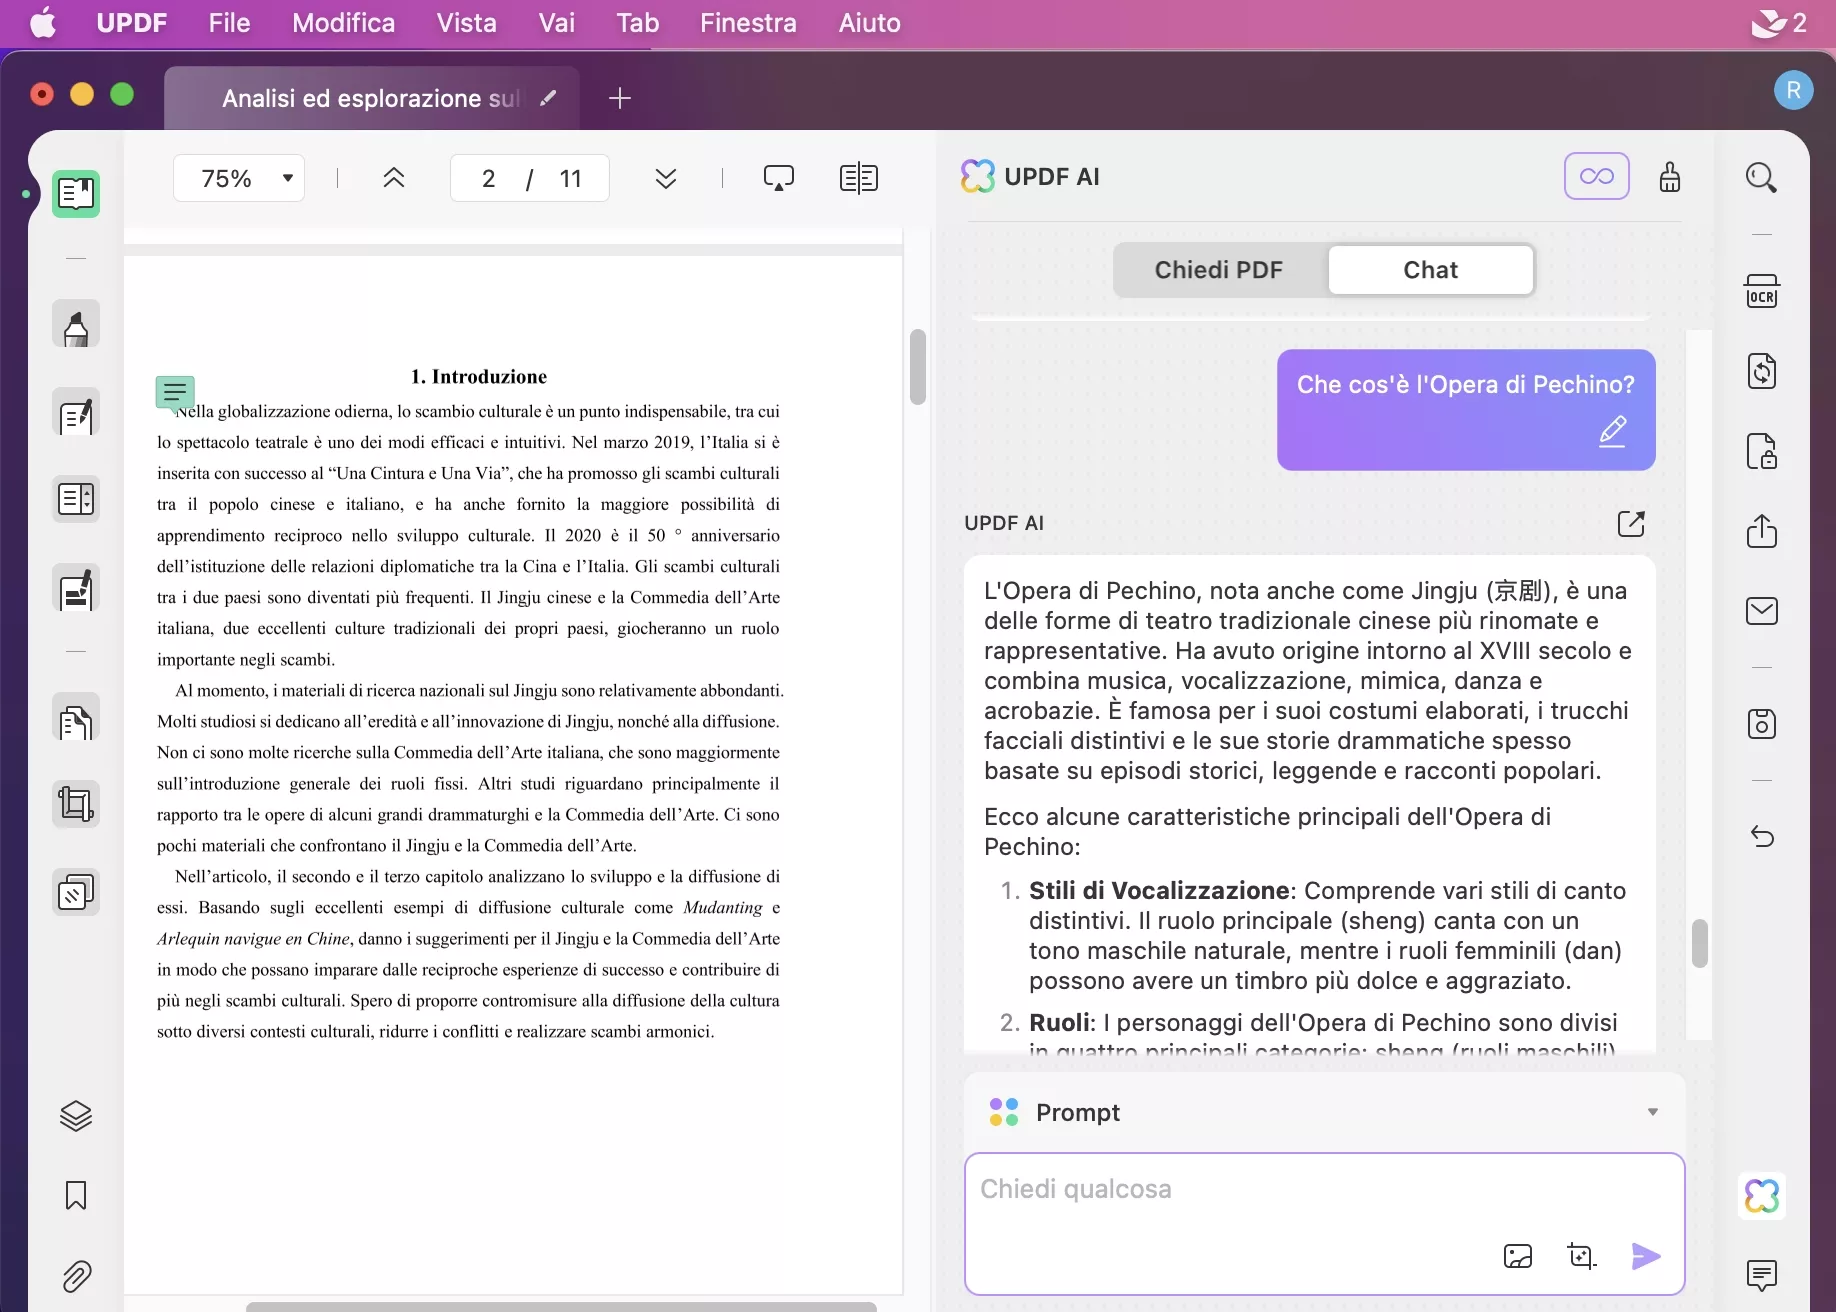Go to the next page with the down chevrons
Viewport: 1836px width, 1312px height.
(x=666, y=178)
